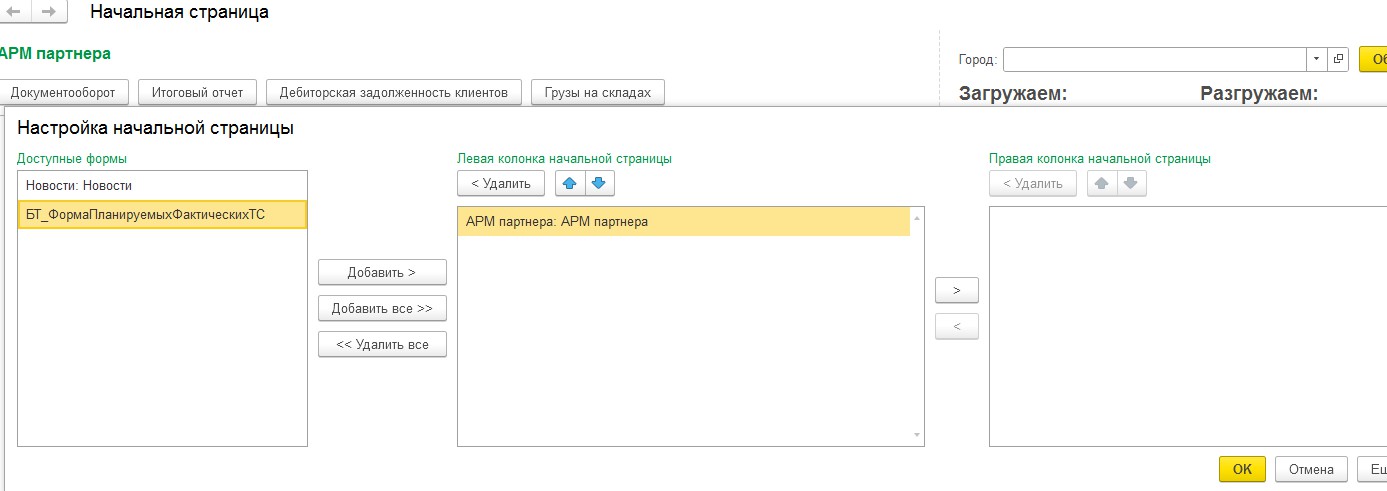
Task: Click grayed move down arrow in right column
Action: pos(1131,183)
